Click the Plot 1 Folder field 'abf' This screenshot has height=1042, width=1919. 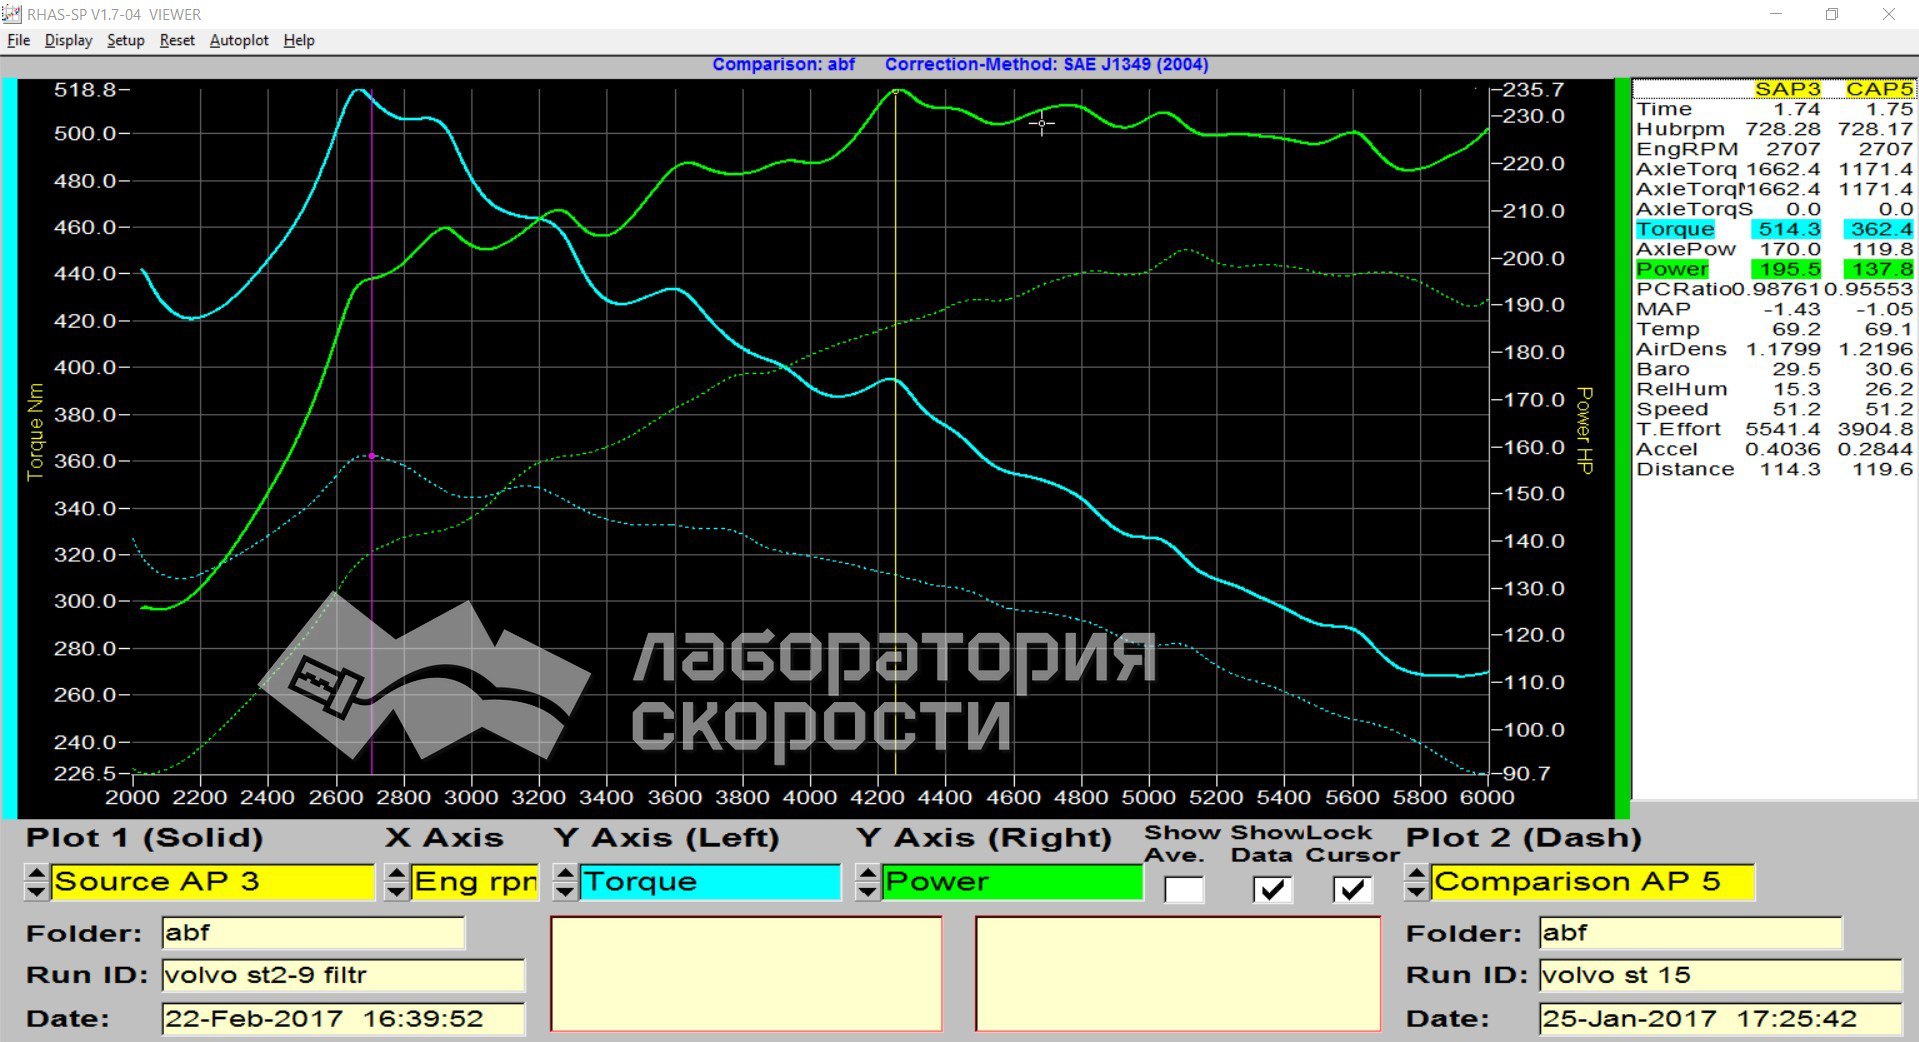click(313, 933)
